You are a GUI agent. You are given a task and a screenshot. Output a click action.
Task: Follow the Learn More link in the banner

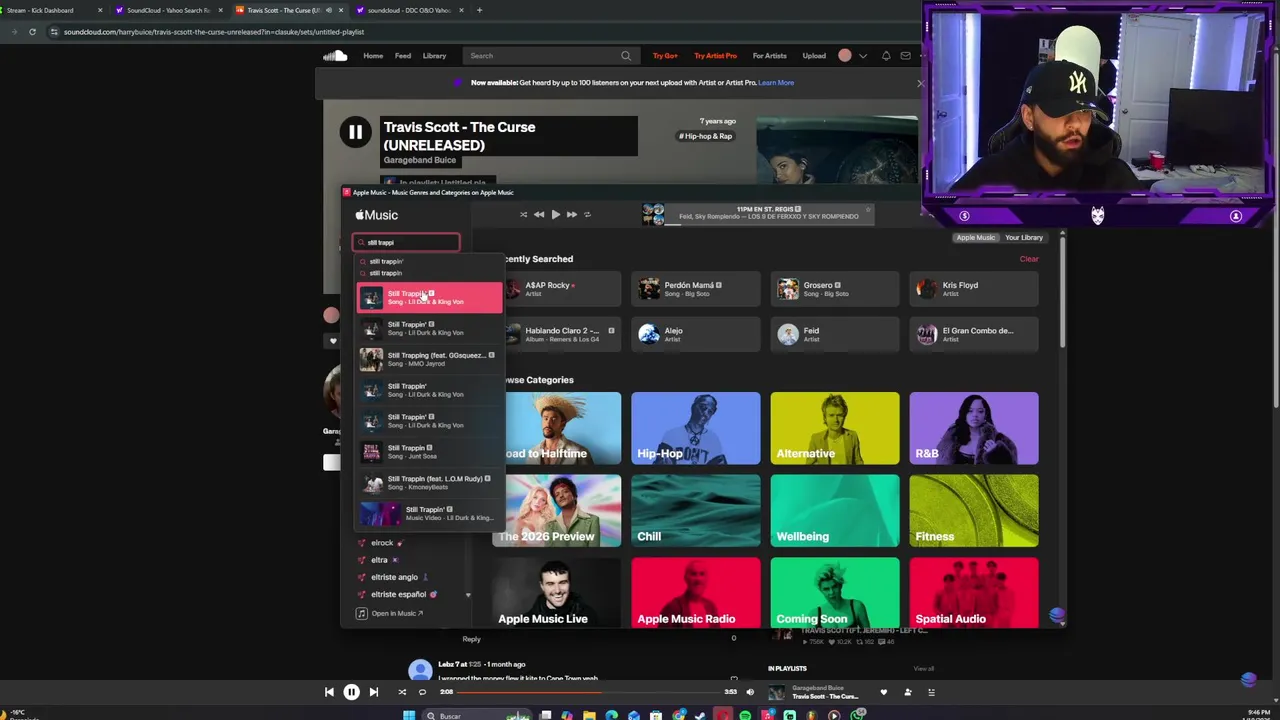776,83
